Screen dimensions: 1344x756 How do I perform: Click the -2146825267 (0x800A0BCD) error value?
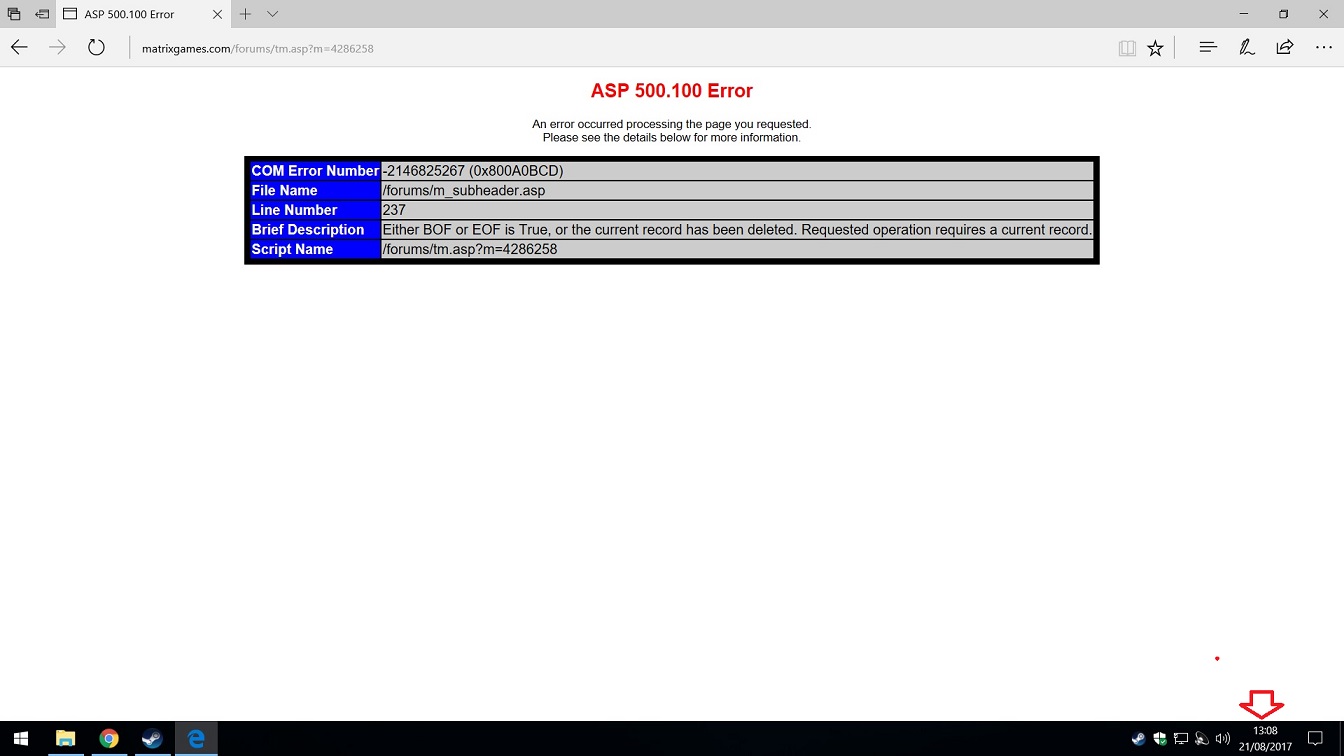click(473, 171)
